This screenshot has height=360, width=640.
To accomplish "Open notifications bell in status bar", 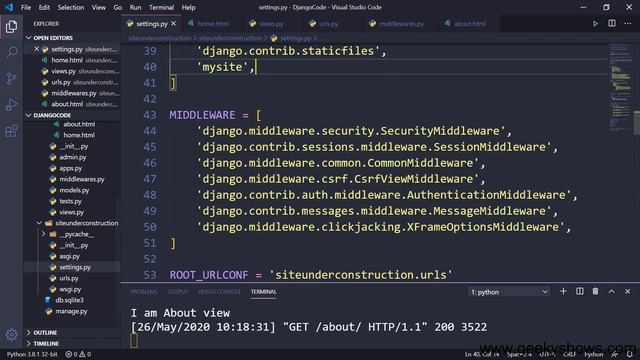I will (x=630, y=354).
